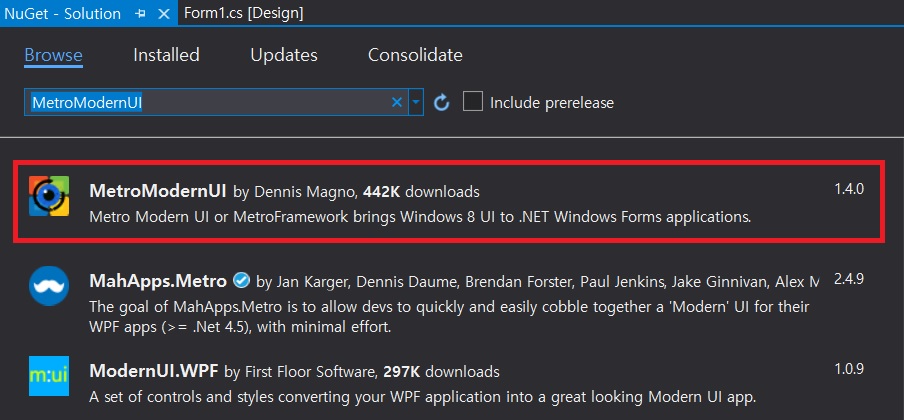Open the search history dropdown arrow
This screenshot has height=420, width=904.
[x=416, y=103]
